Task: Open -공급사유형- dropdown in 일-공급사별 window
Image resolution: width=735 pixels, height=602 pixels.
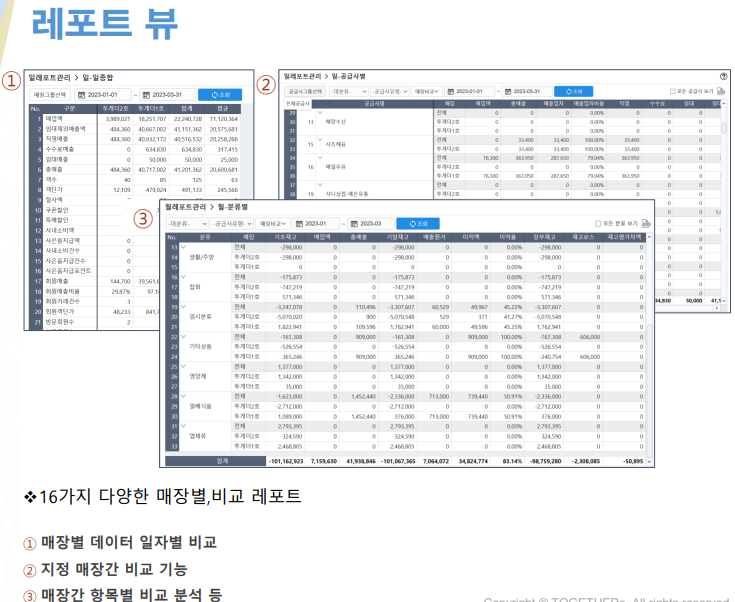Action: [390, 91]
